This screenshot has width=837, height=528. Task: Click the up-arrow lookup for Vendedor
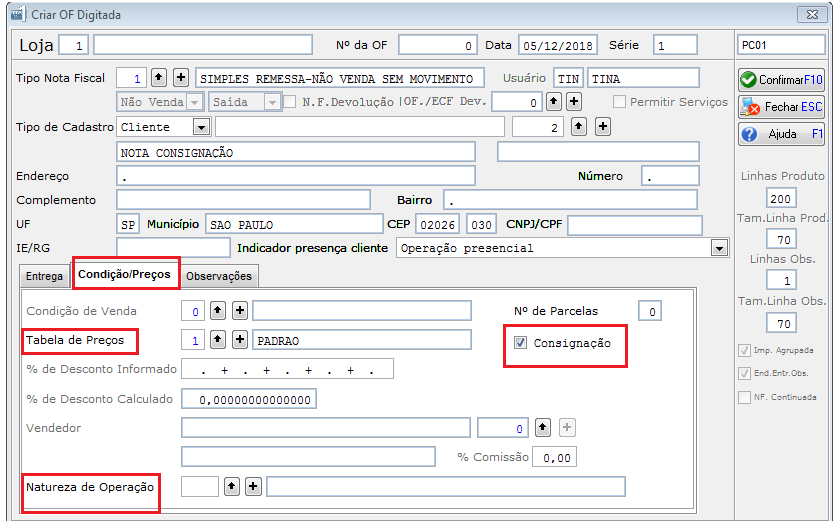tap(542, 427)
